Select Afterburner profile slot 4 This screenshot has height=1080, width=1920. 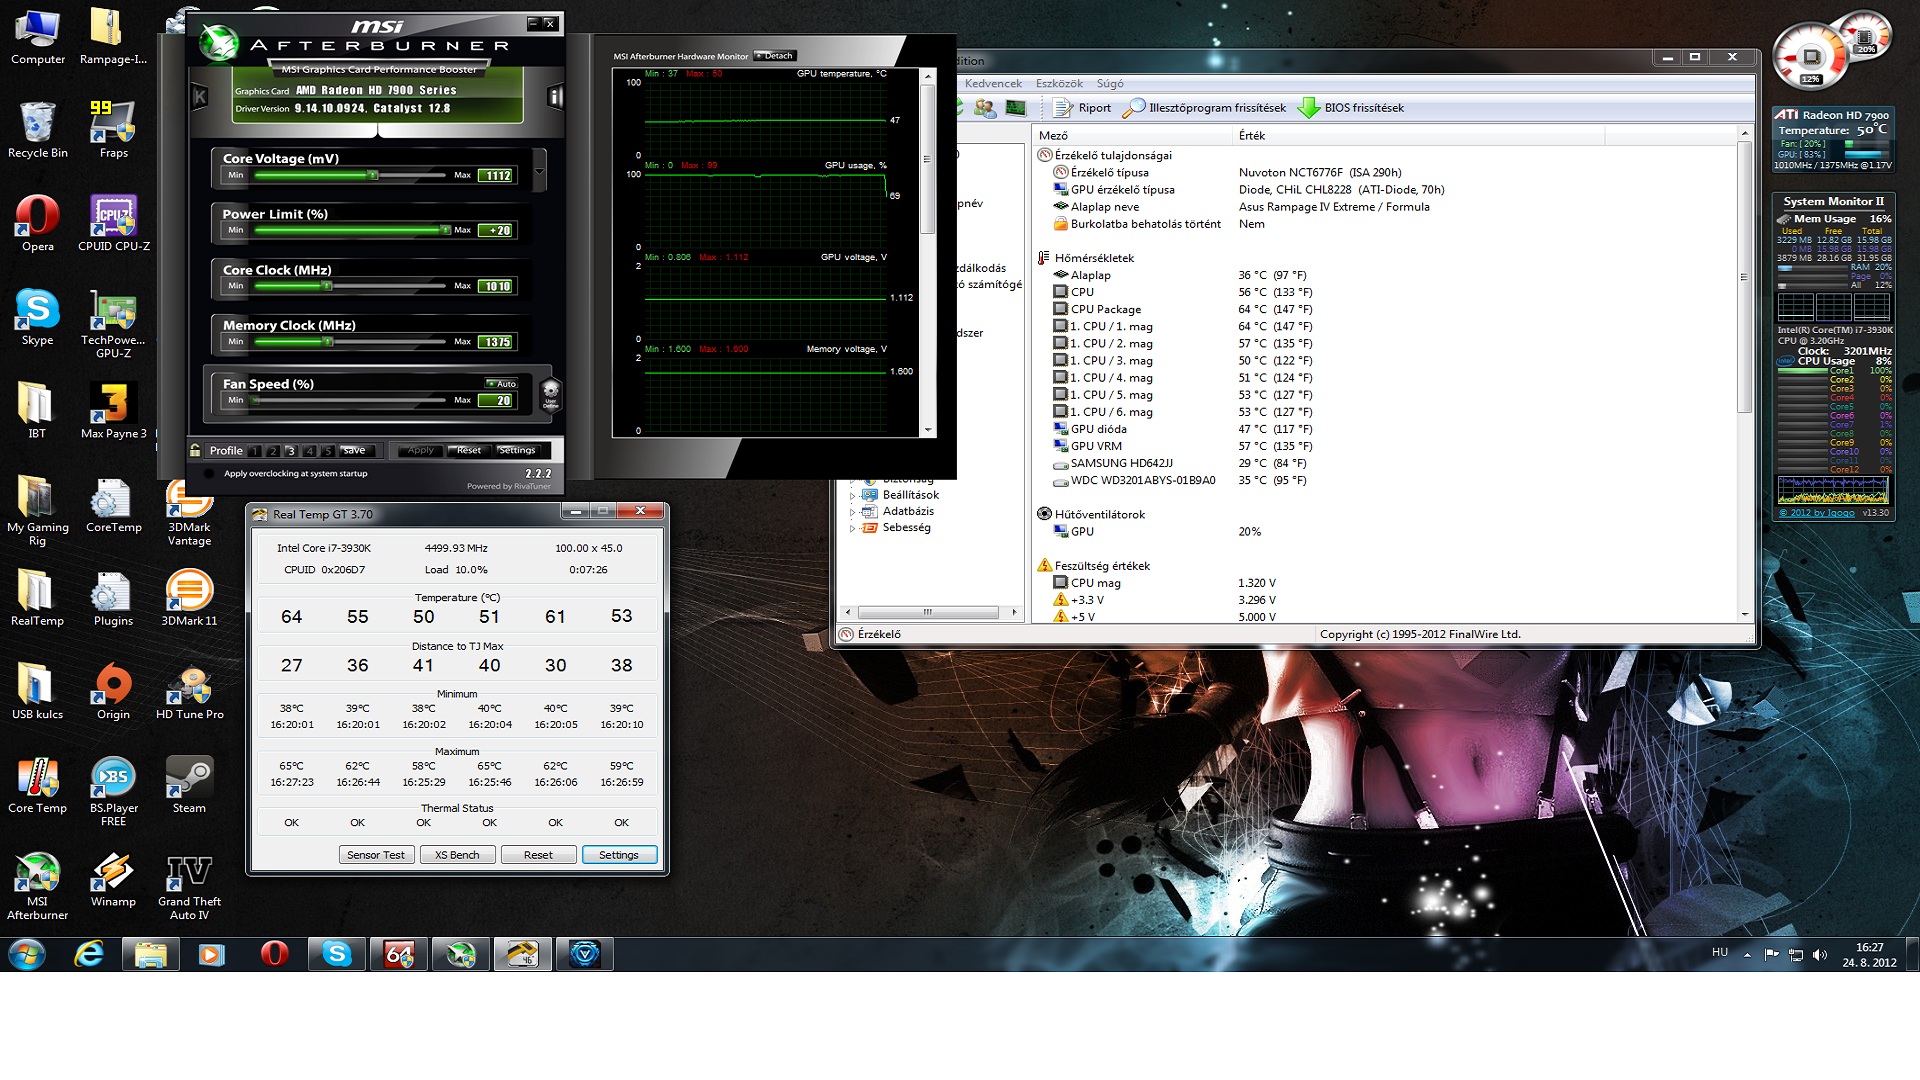[x=309, y=451]
